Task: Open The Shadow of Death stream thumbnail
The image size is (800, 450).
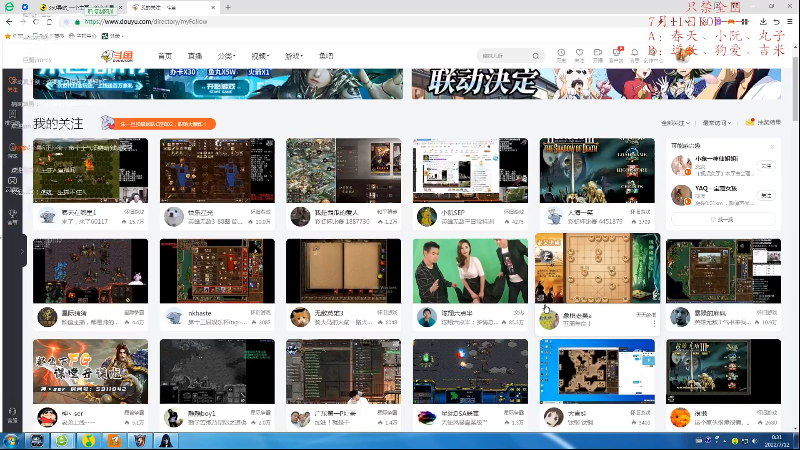Action: tap(597, 170)
